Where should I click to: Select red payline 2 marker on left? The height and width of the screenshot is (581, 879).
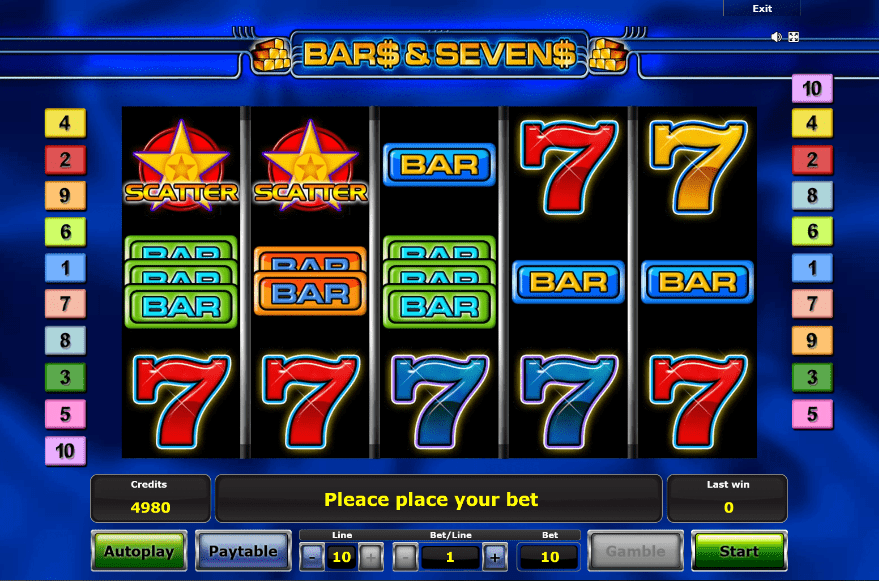(65, 159)
